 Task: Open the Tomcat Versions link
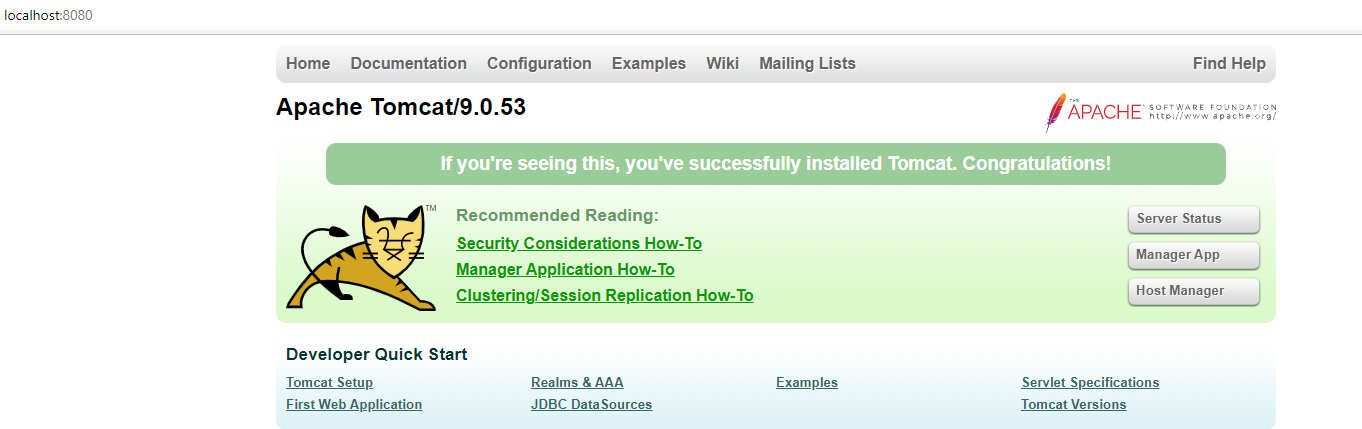tap(1073, 404)
